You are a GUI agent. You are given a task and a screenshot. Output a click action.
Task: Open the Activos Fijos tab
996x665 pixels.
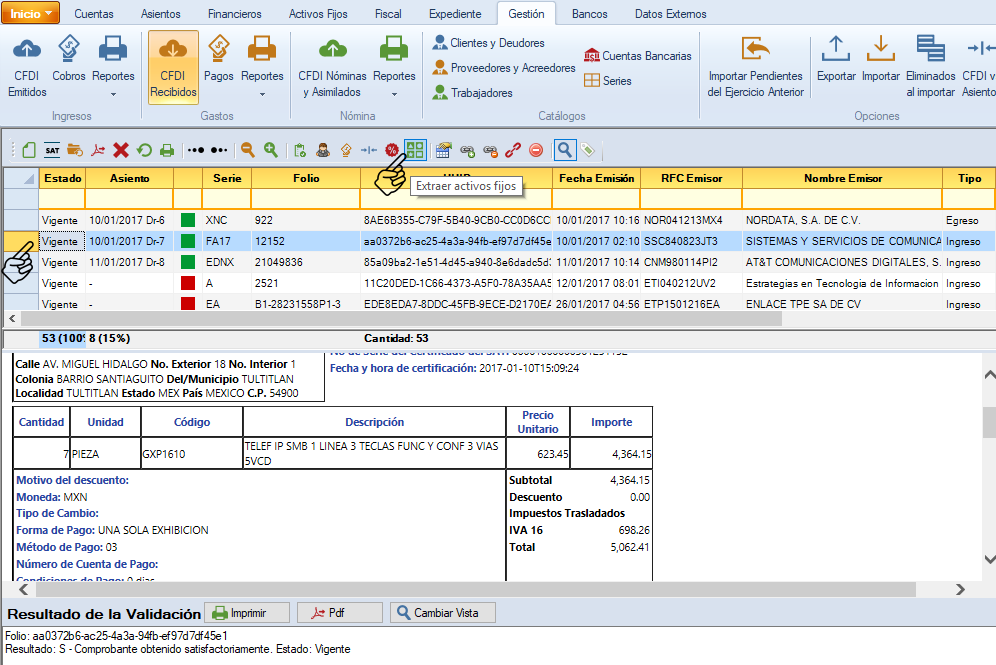click(318, 14)
